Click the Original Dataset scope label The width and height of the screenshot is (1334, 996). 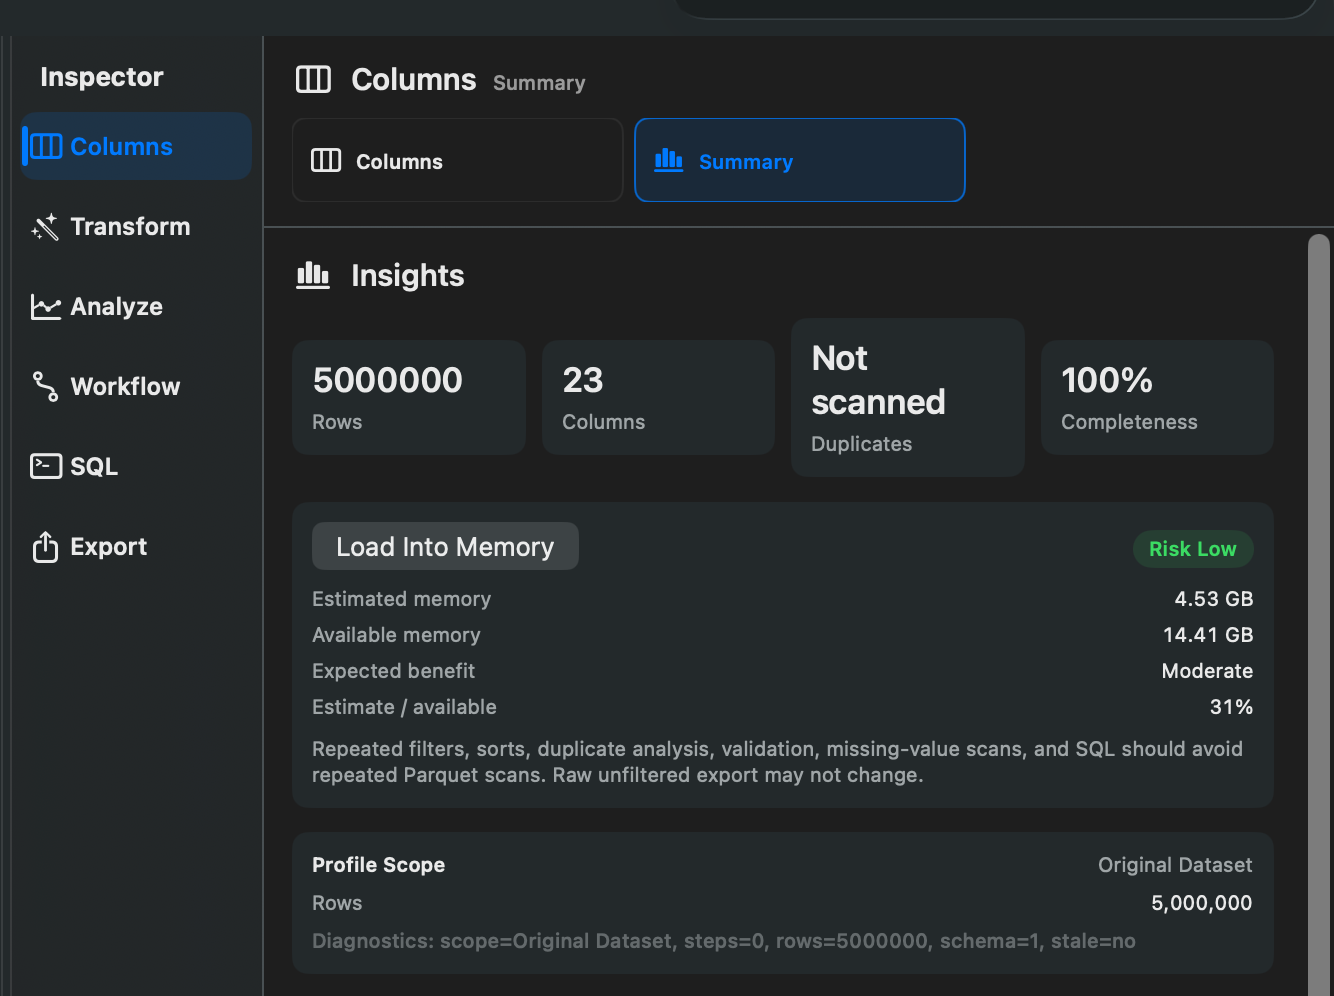[x=1175, y=865]
